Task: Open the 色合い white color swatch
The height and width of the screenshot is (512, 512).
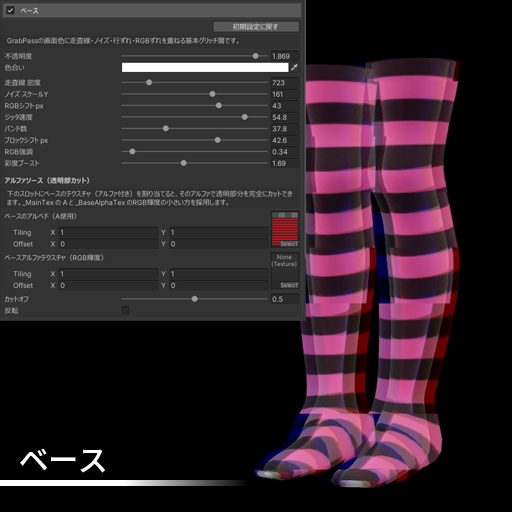Action: point(205,67)
